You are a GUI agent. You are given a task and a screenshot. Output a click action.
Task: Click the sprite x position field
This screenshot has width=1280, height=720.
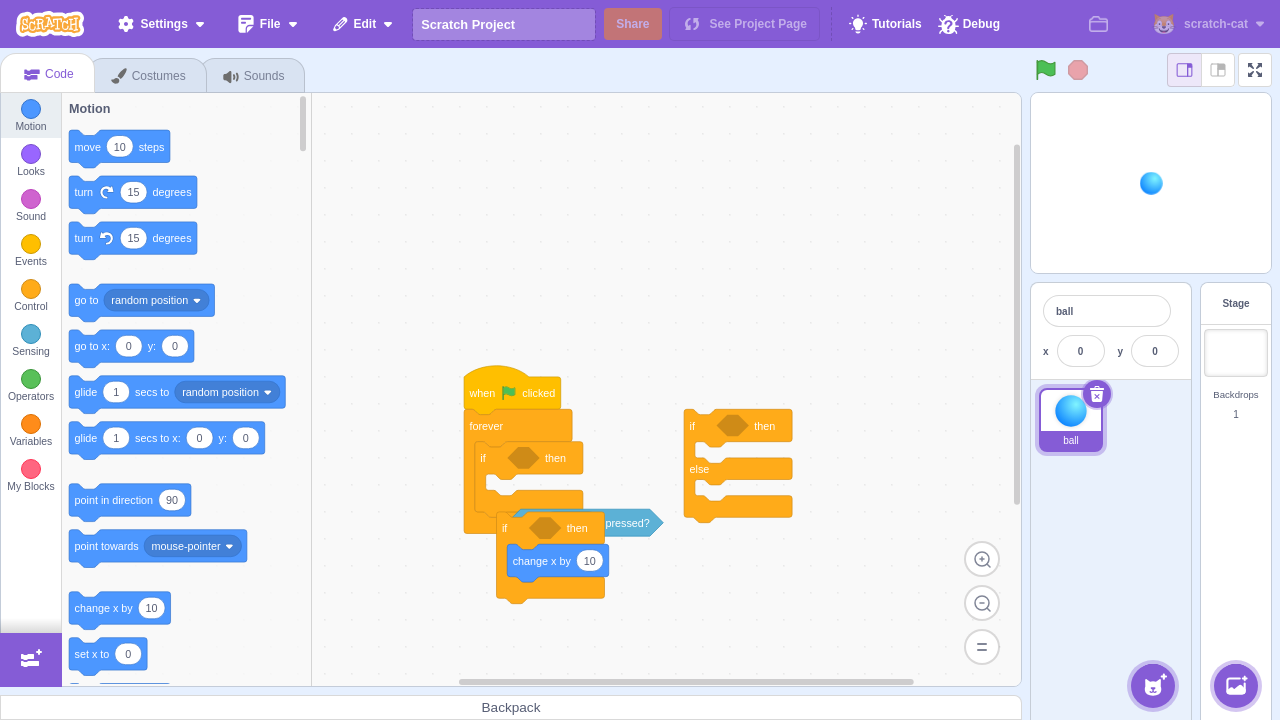pyautogui.click(x=1081, y=351)
